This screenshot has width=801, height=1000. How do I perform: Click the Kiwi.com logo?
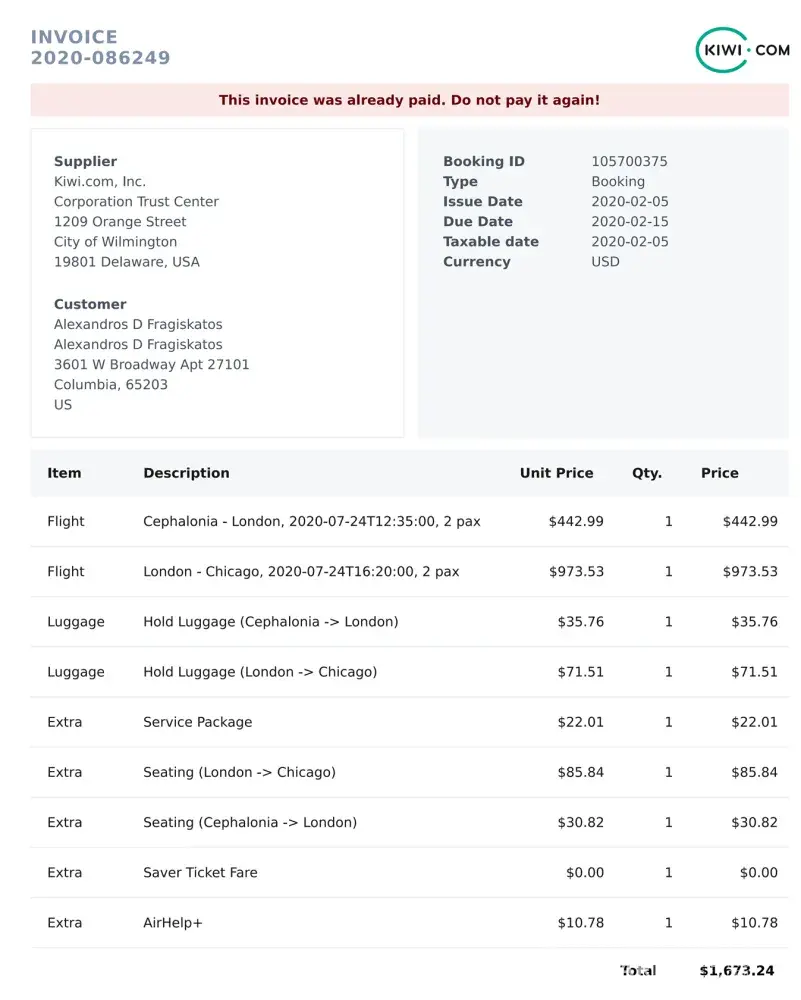pyautogui.click(x=742, y=50)
